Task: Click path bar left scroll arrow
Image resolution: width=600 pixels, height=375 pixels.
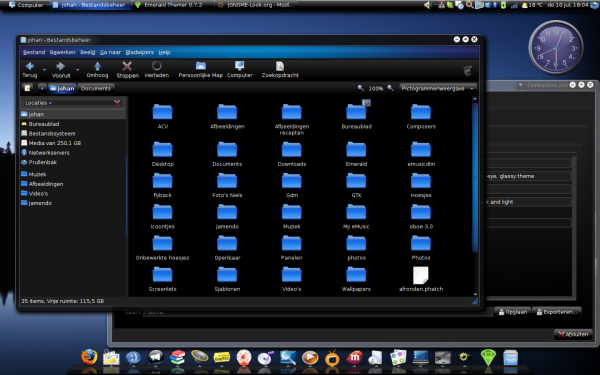Action: [42, 88]
